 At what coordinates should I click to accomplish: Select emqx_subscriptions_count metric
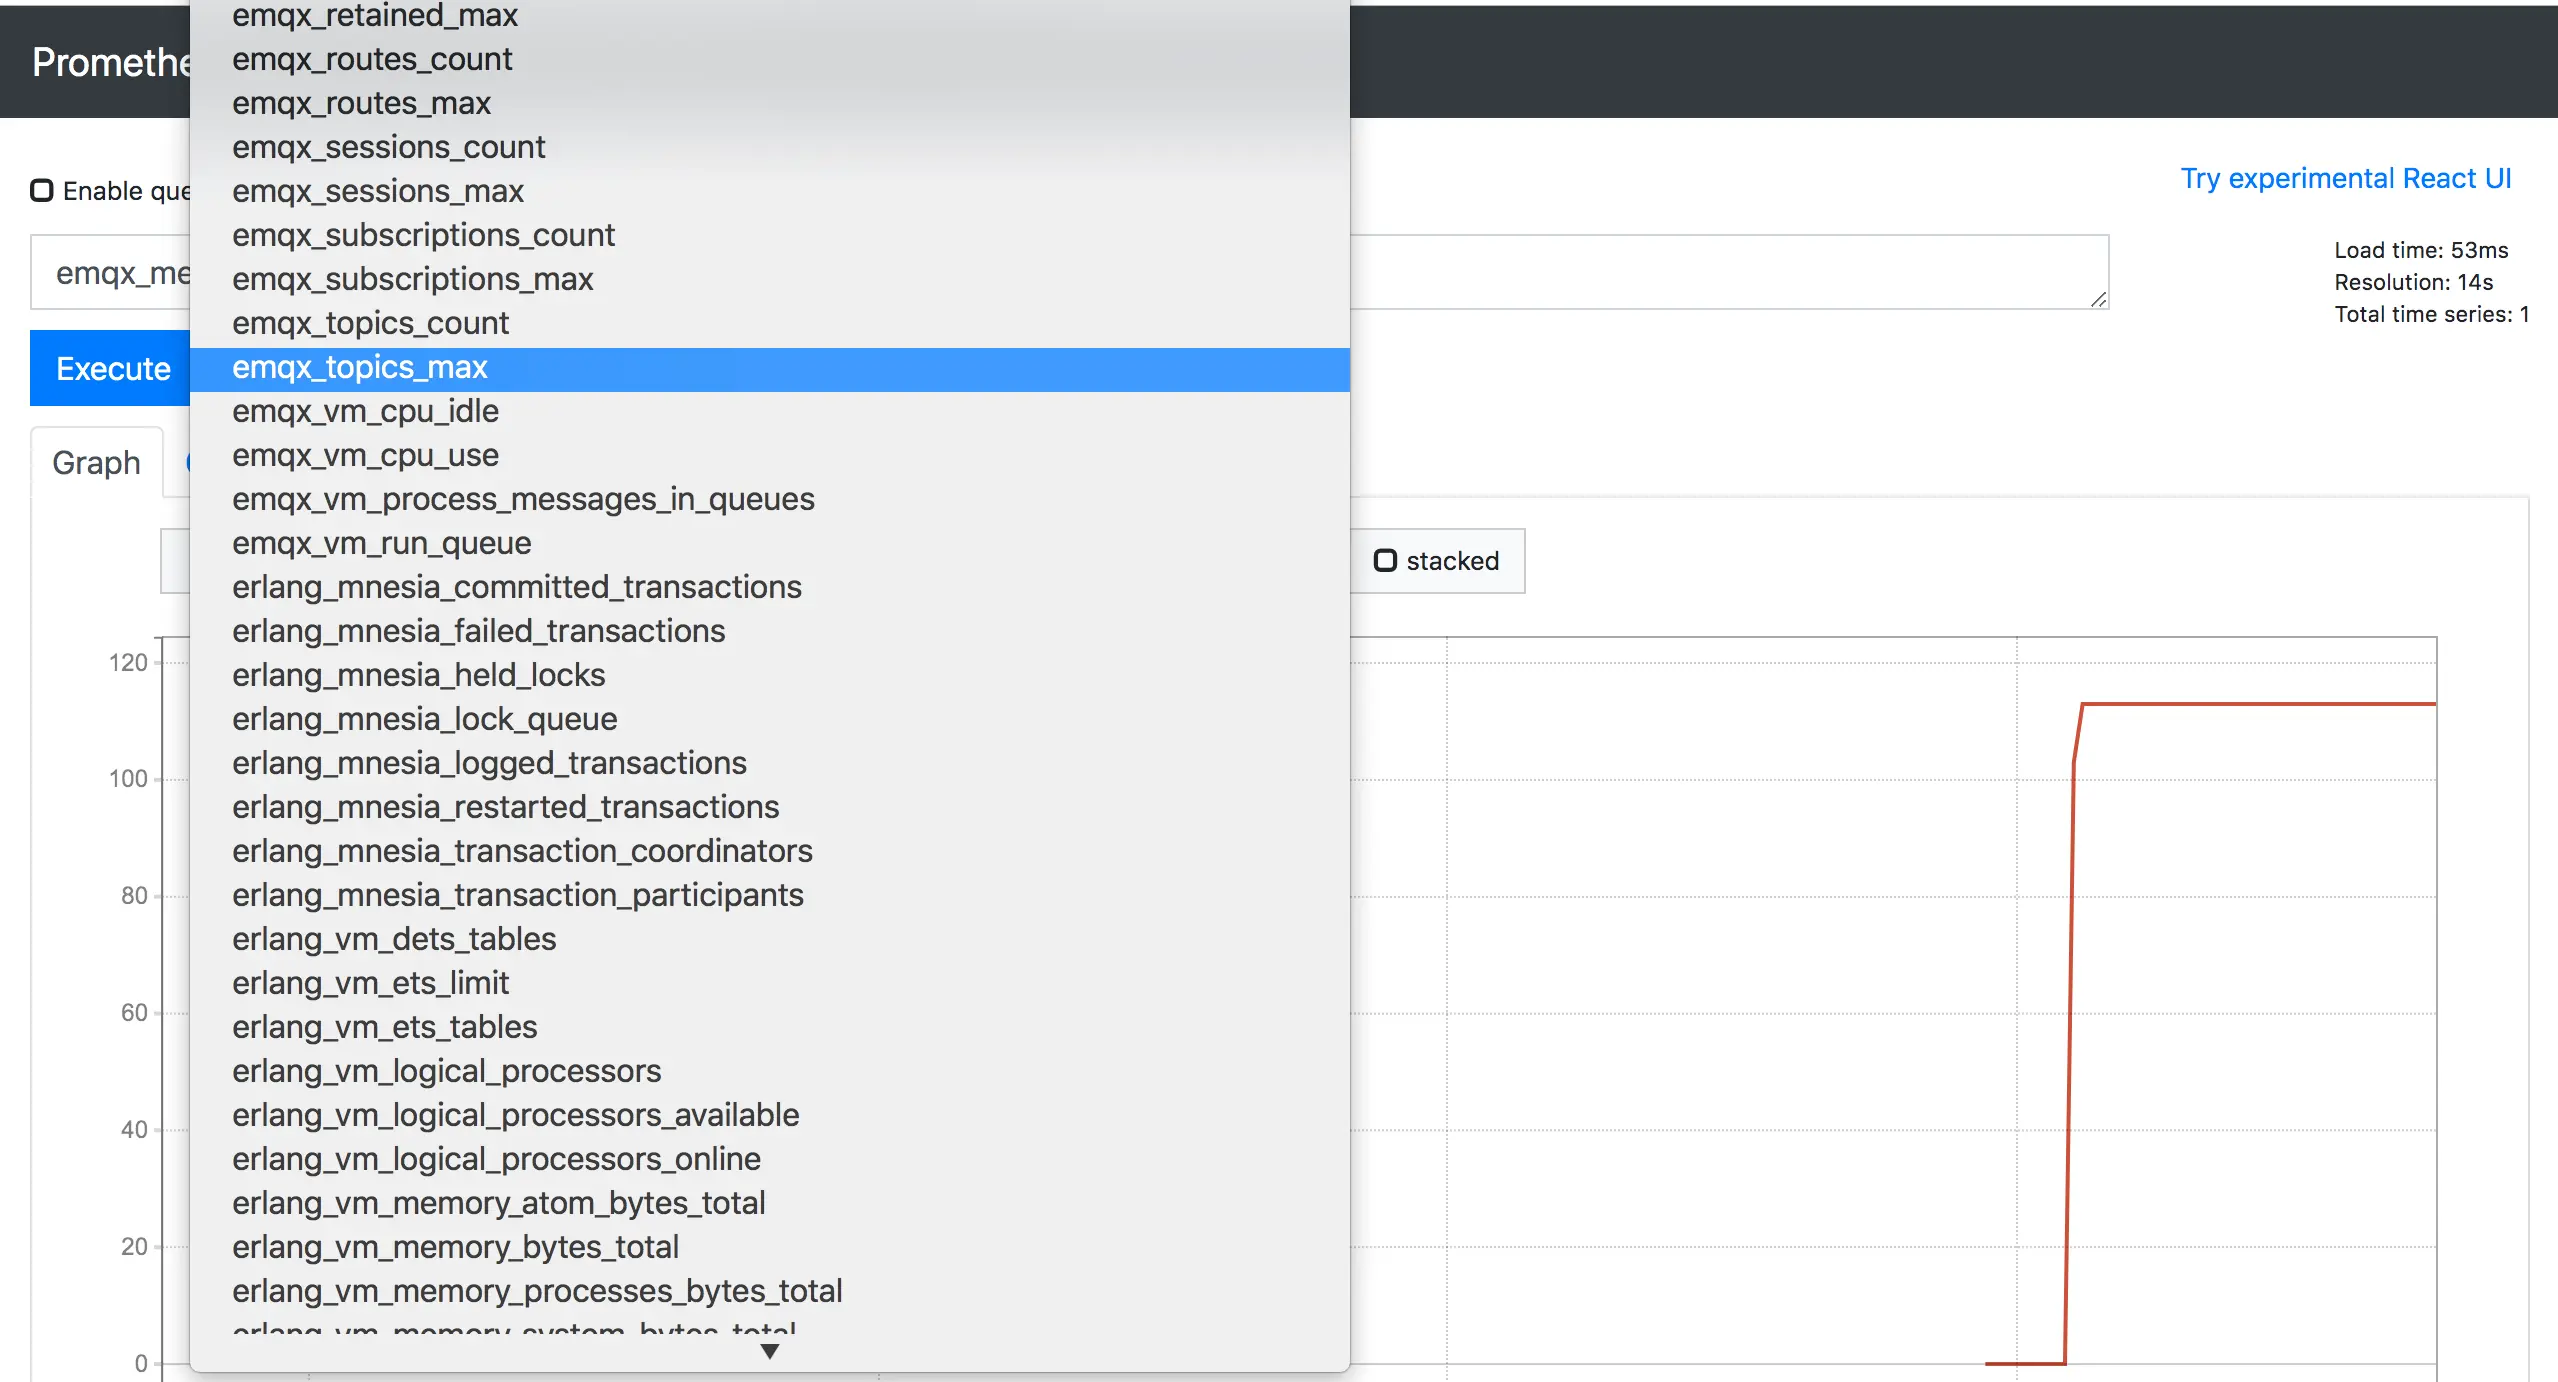pos(423,236)
